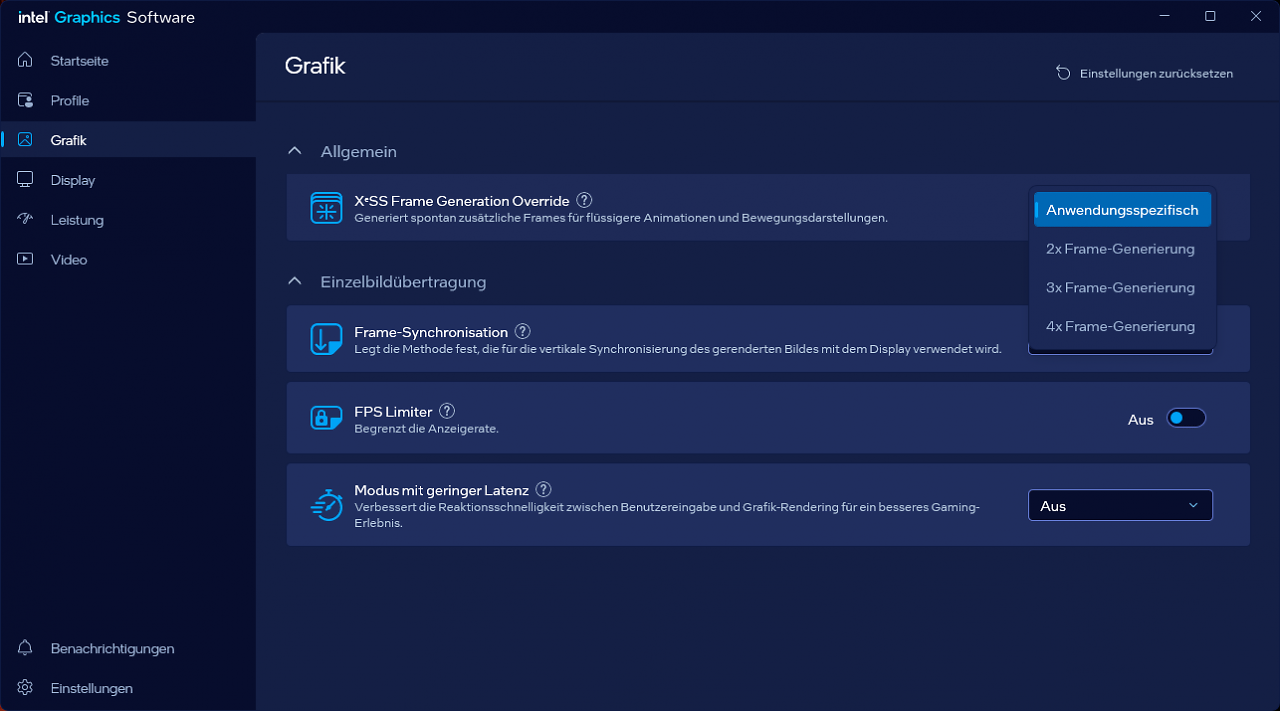The height and width of the screenshot is (711, 1280).
Task: Select Anwendungsspezifisch in the dropdown list
Action: tap(1122, 210)
